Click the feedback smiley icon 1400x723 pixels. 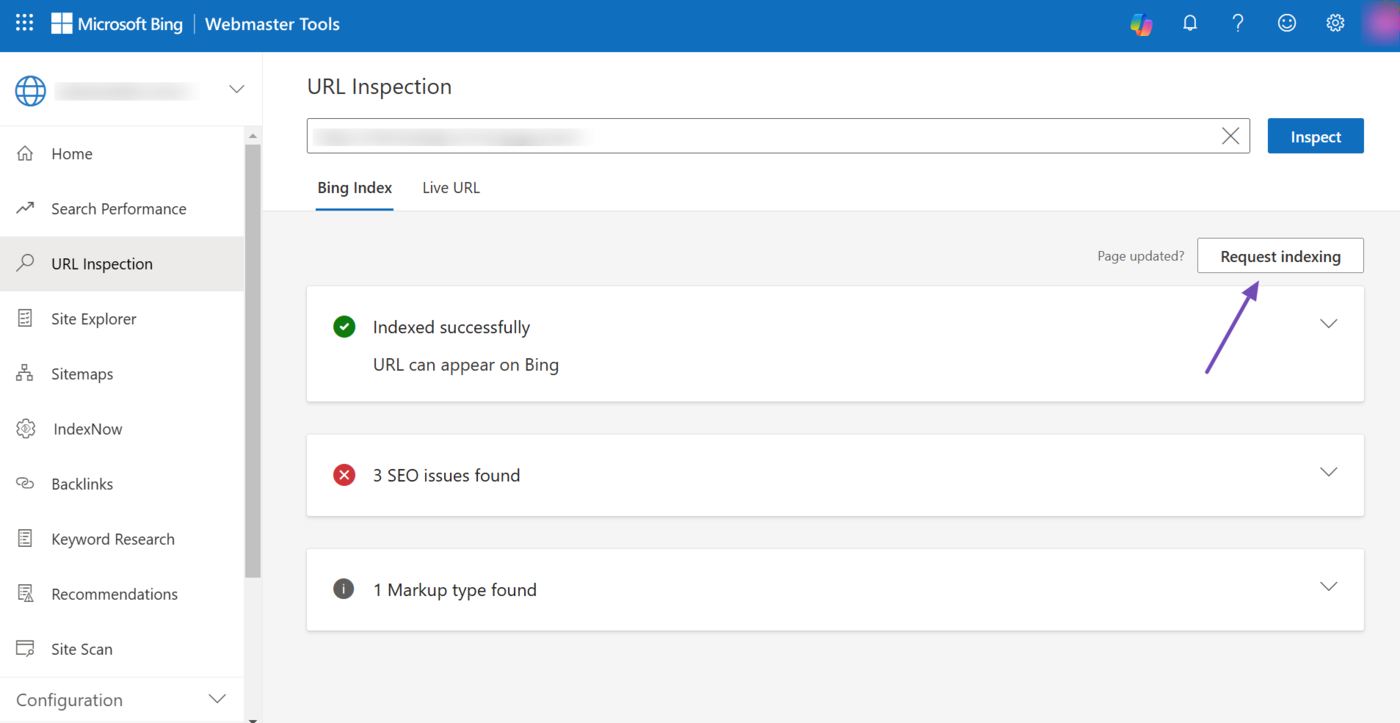[x=1286, y=23]
